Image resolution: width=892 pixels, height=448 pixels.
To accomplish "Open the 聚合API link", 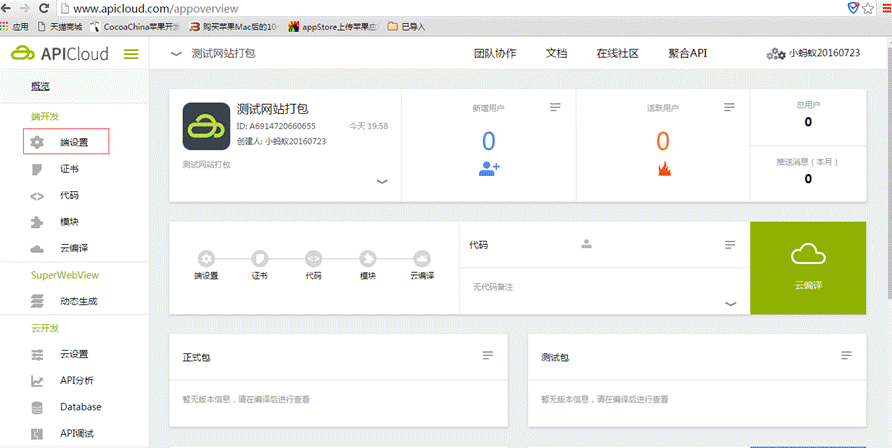I will click(688, 54).
